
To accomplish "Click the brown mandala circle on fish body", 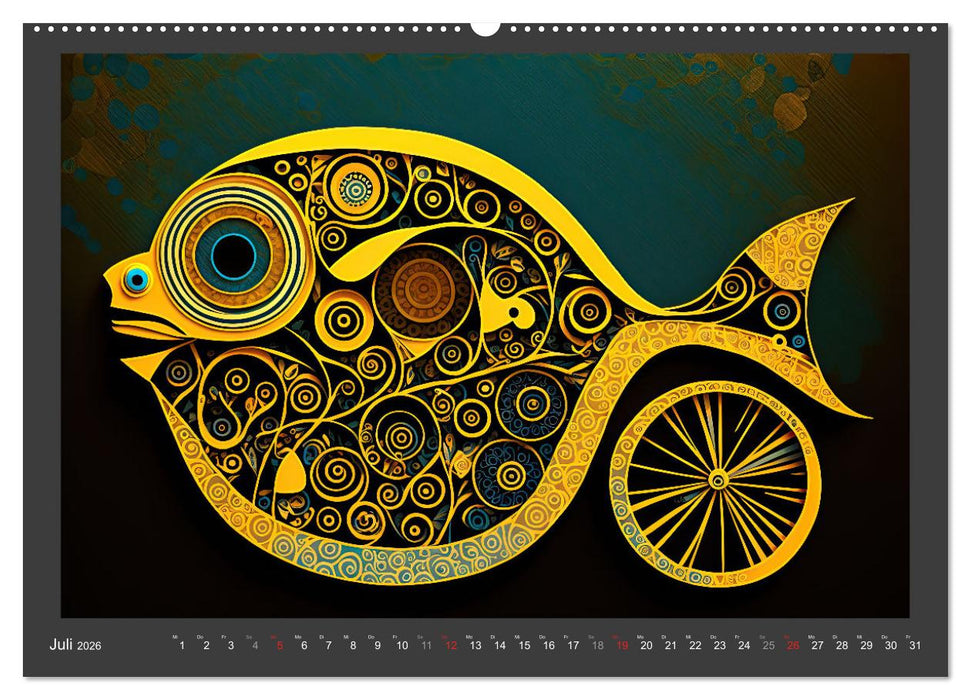I will (x=421, y=290).
